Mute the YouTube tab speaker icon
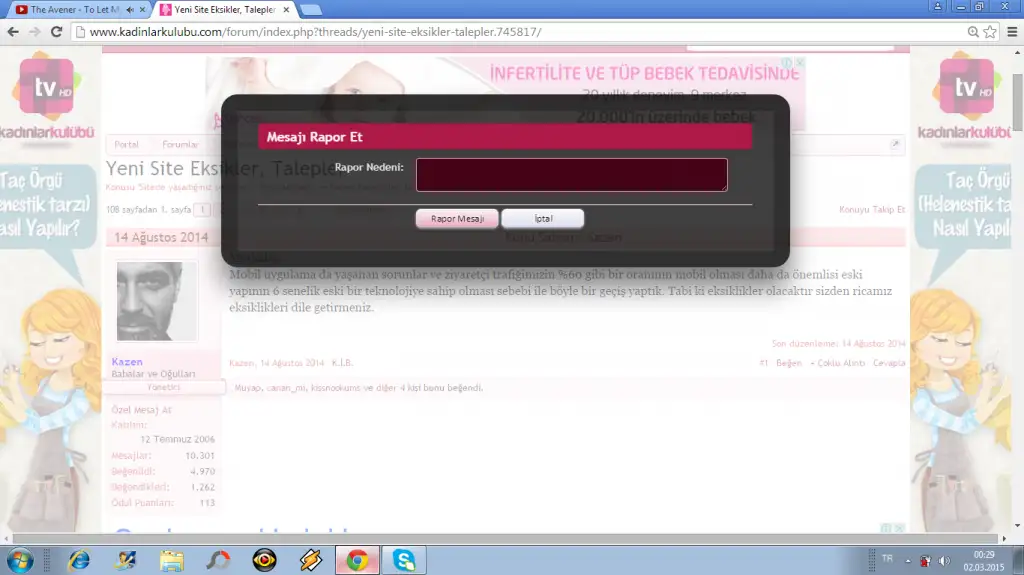 (x=130, y=10)
